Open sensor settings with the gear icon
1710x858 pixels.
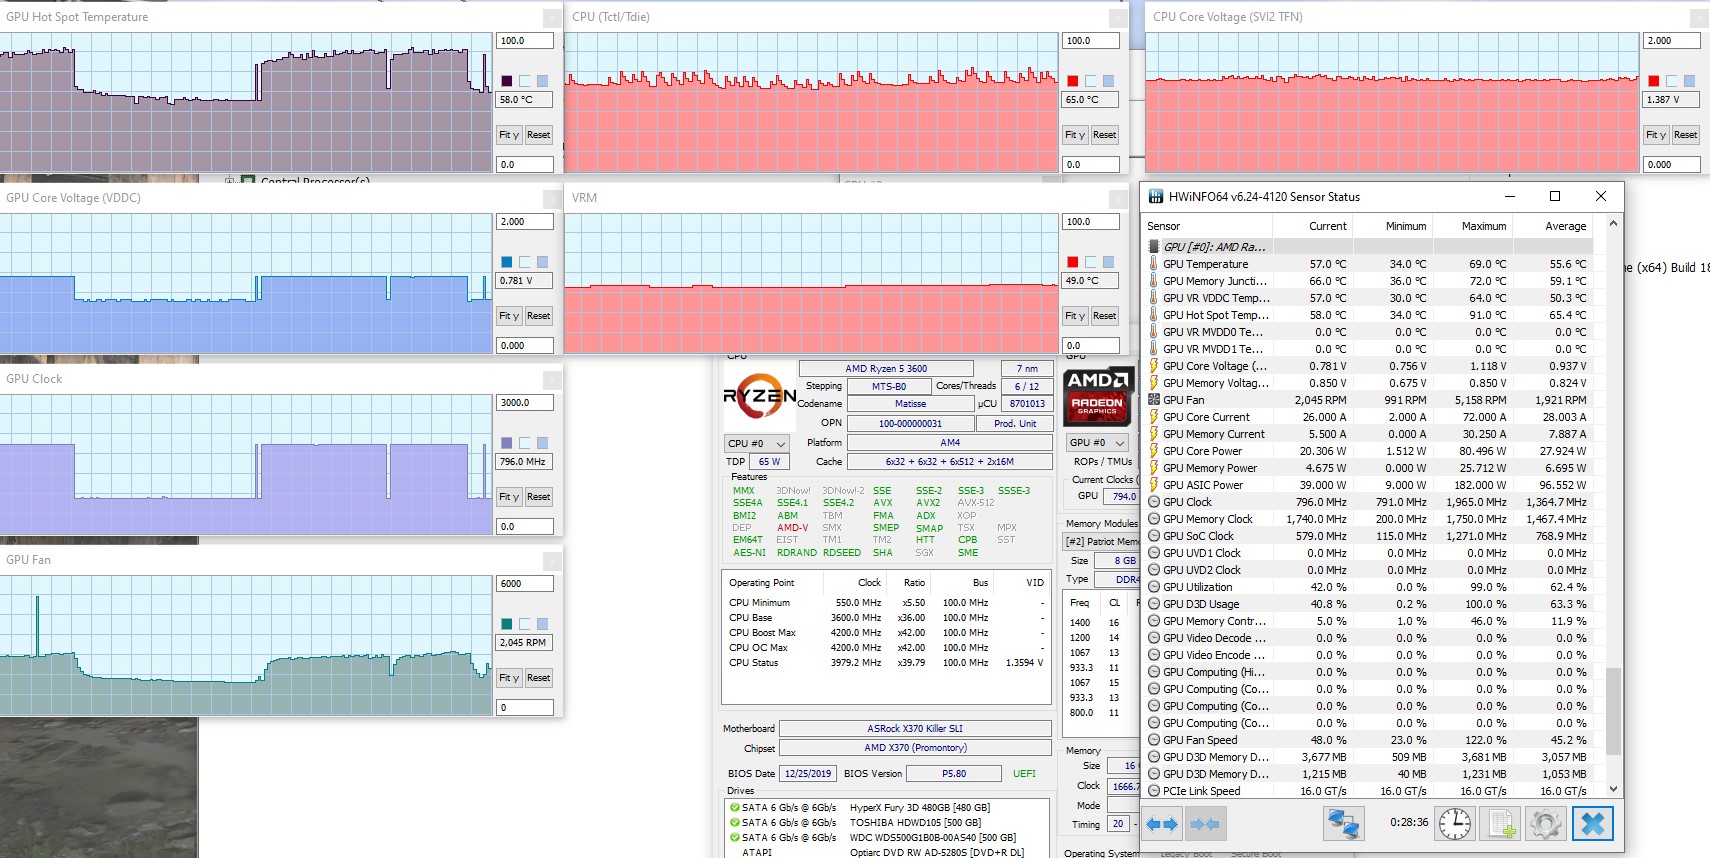1546,824
